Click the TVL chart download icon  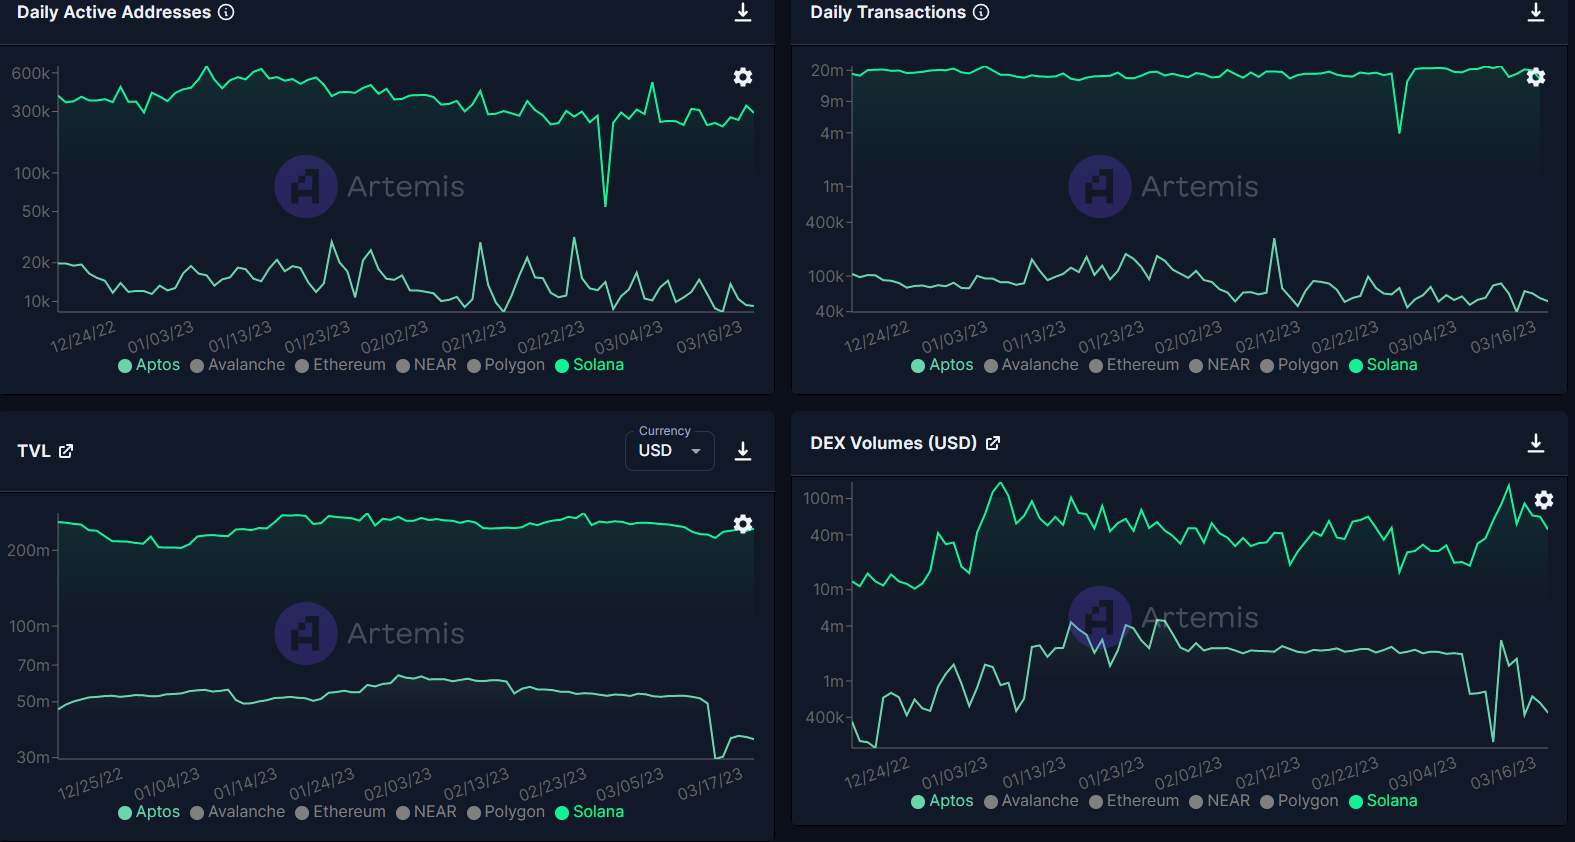coord(743,451)
